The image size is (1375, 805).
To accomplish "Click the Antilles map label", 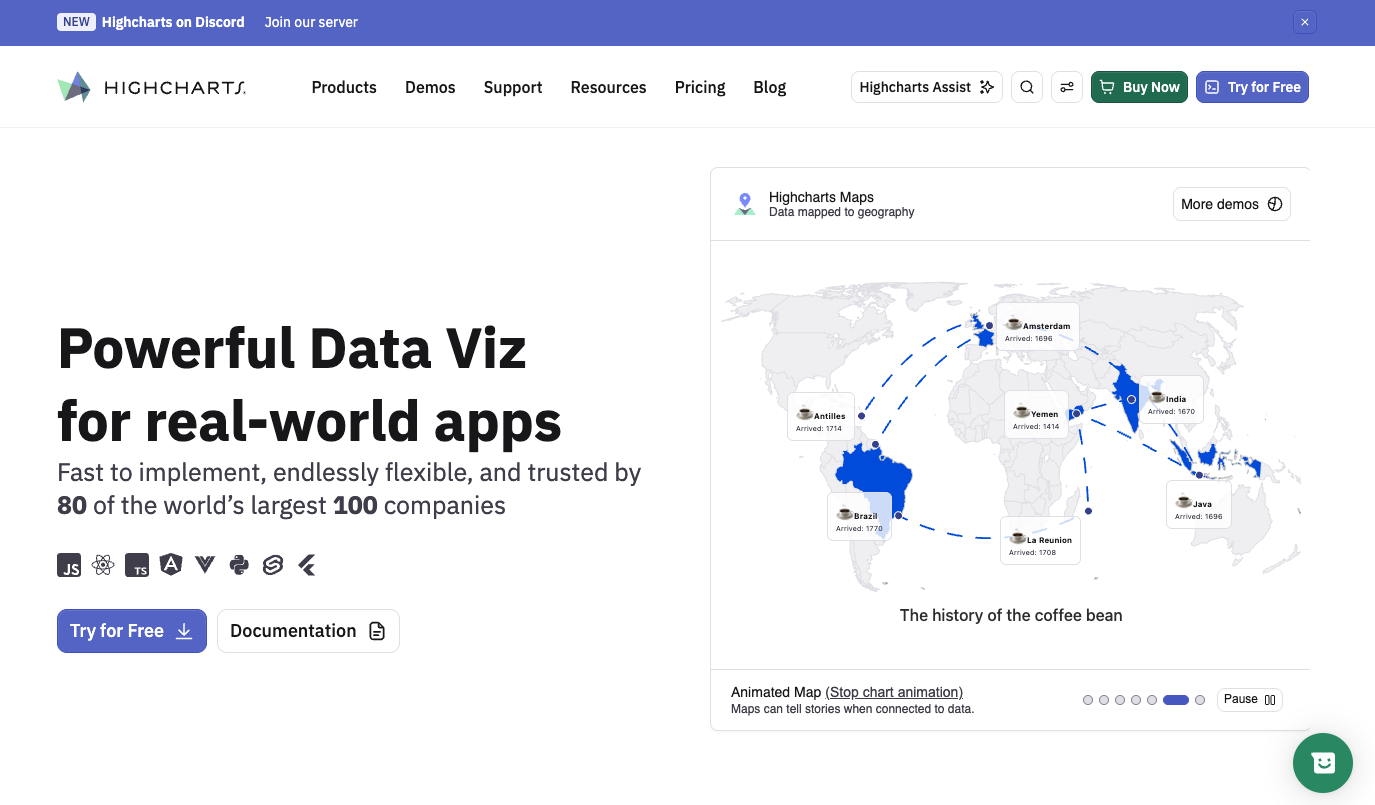I will click(820, 417).
